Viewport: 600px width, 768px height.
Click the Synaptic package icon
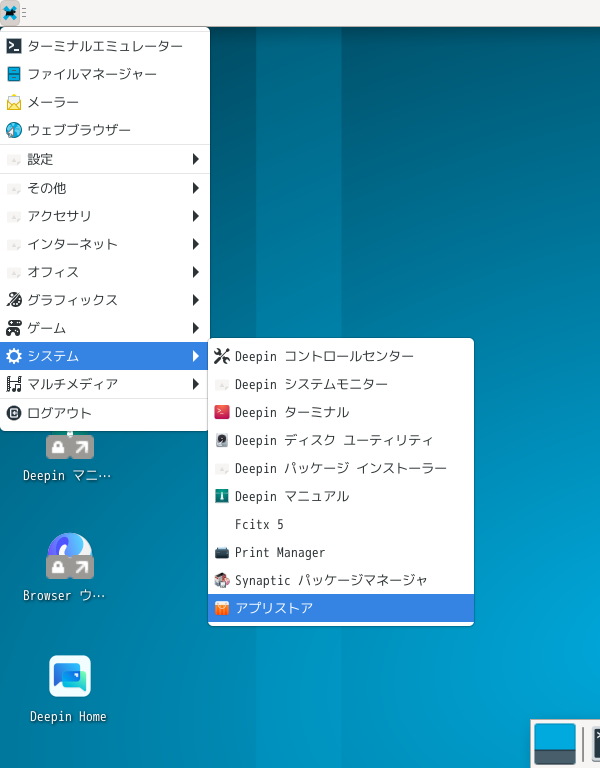coord(222,580)
